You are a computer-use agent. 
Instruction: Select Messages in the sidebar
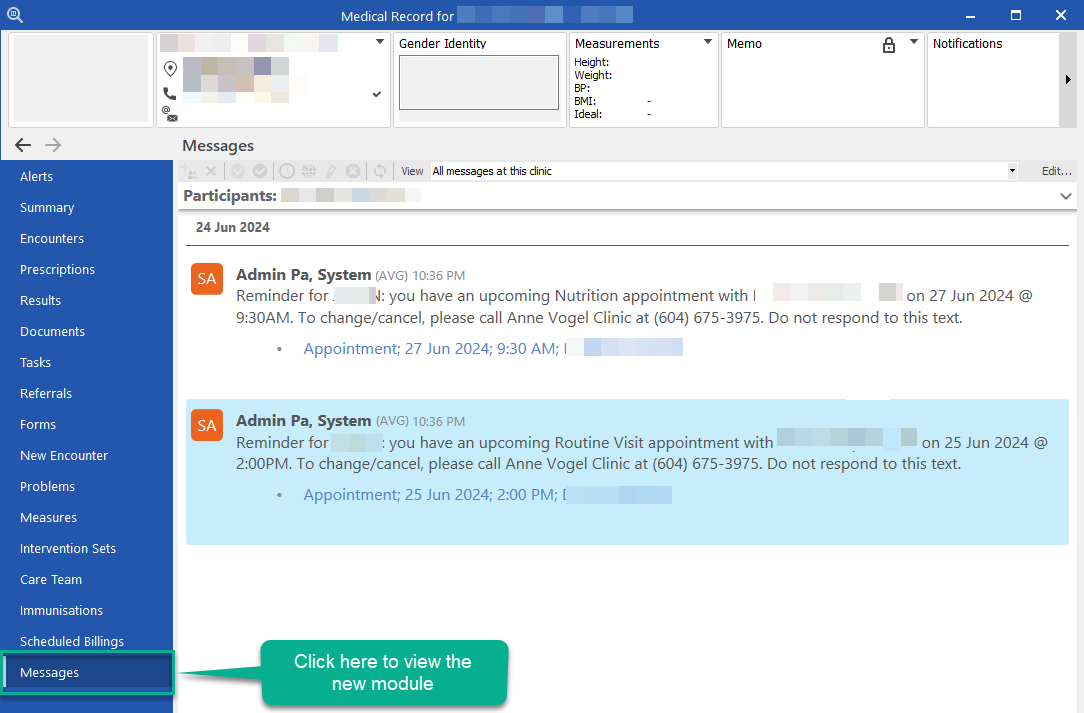click(49, 672)
